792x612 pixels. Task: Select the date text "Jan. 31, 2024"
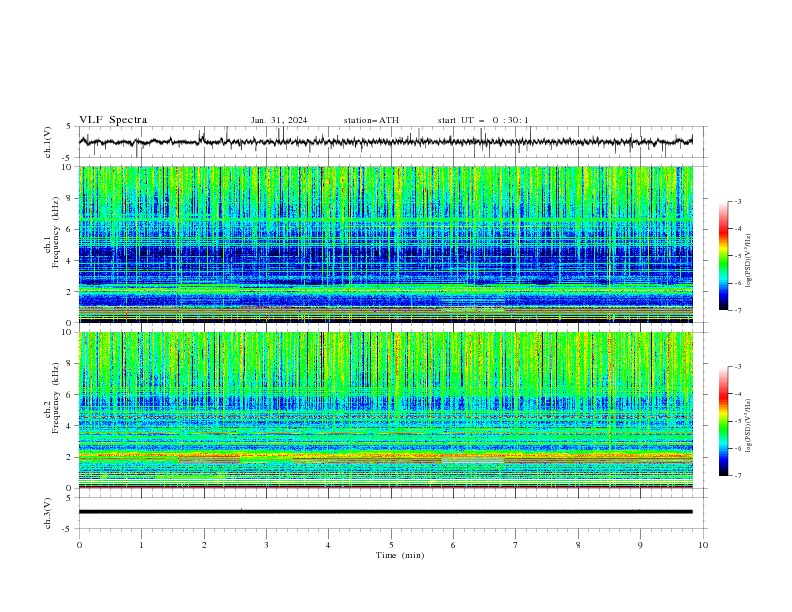tap(279, 120)
